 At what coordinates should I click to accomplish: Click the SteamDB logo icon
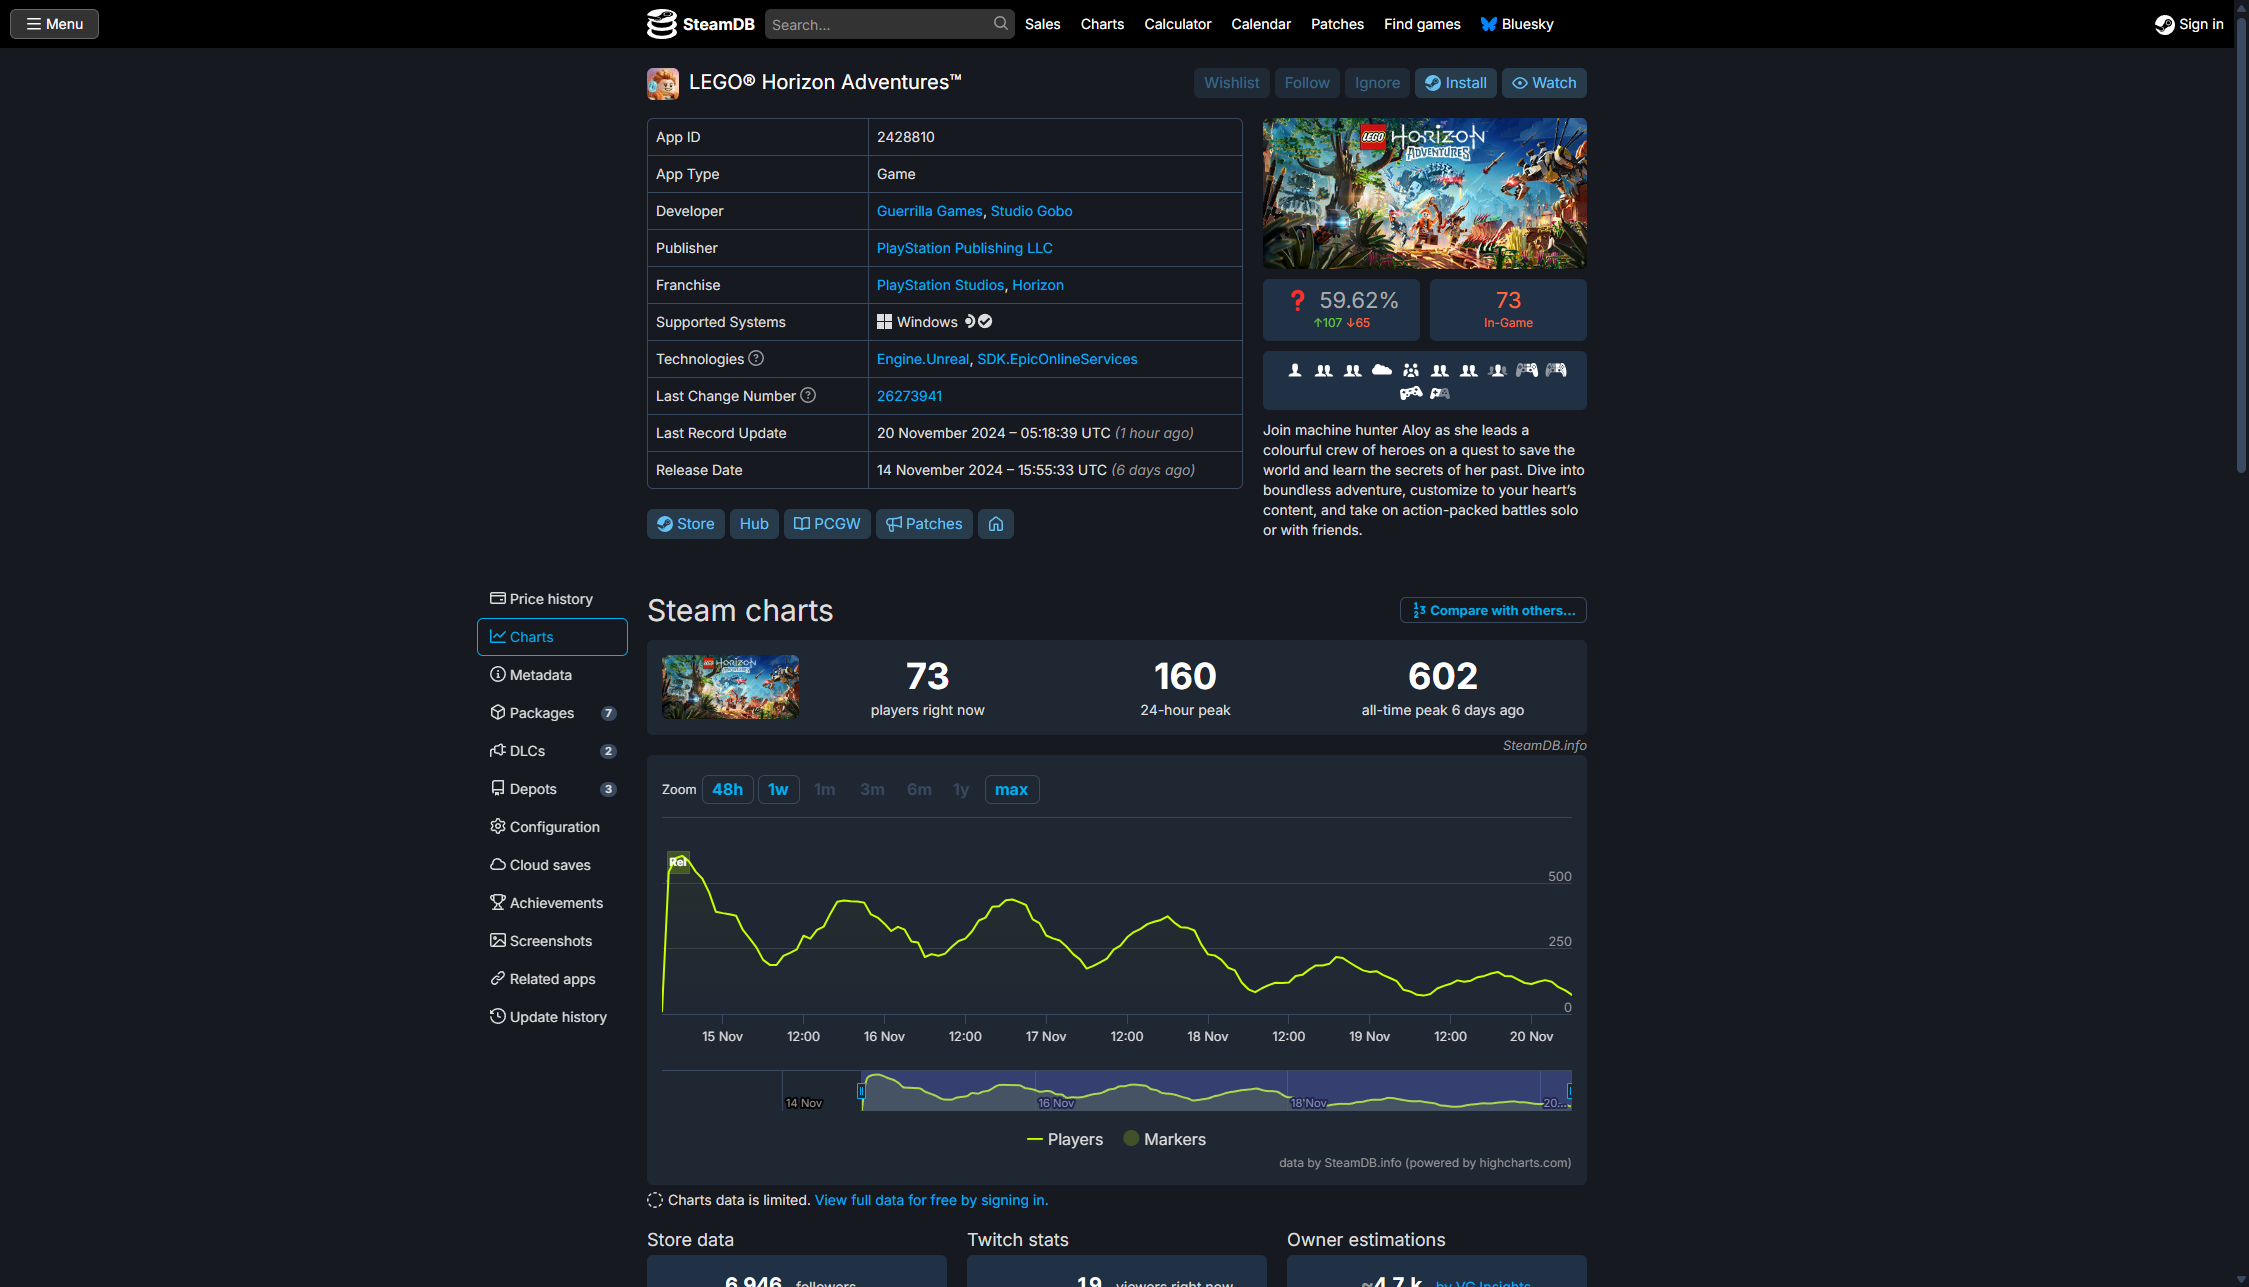661,24
